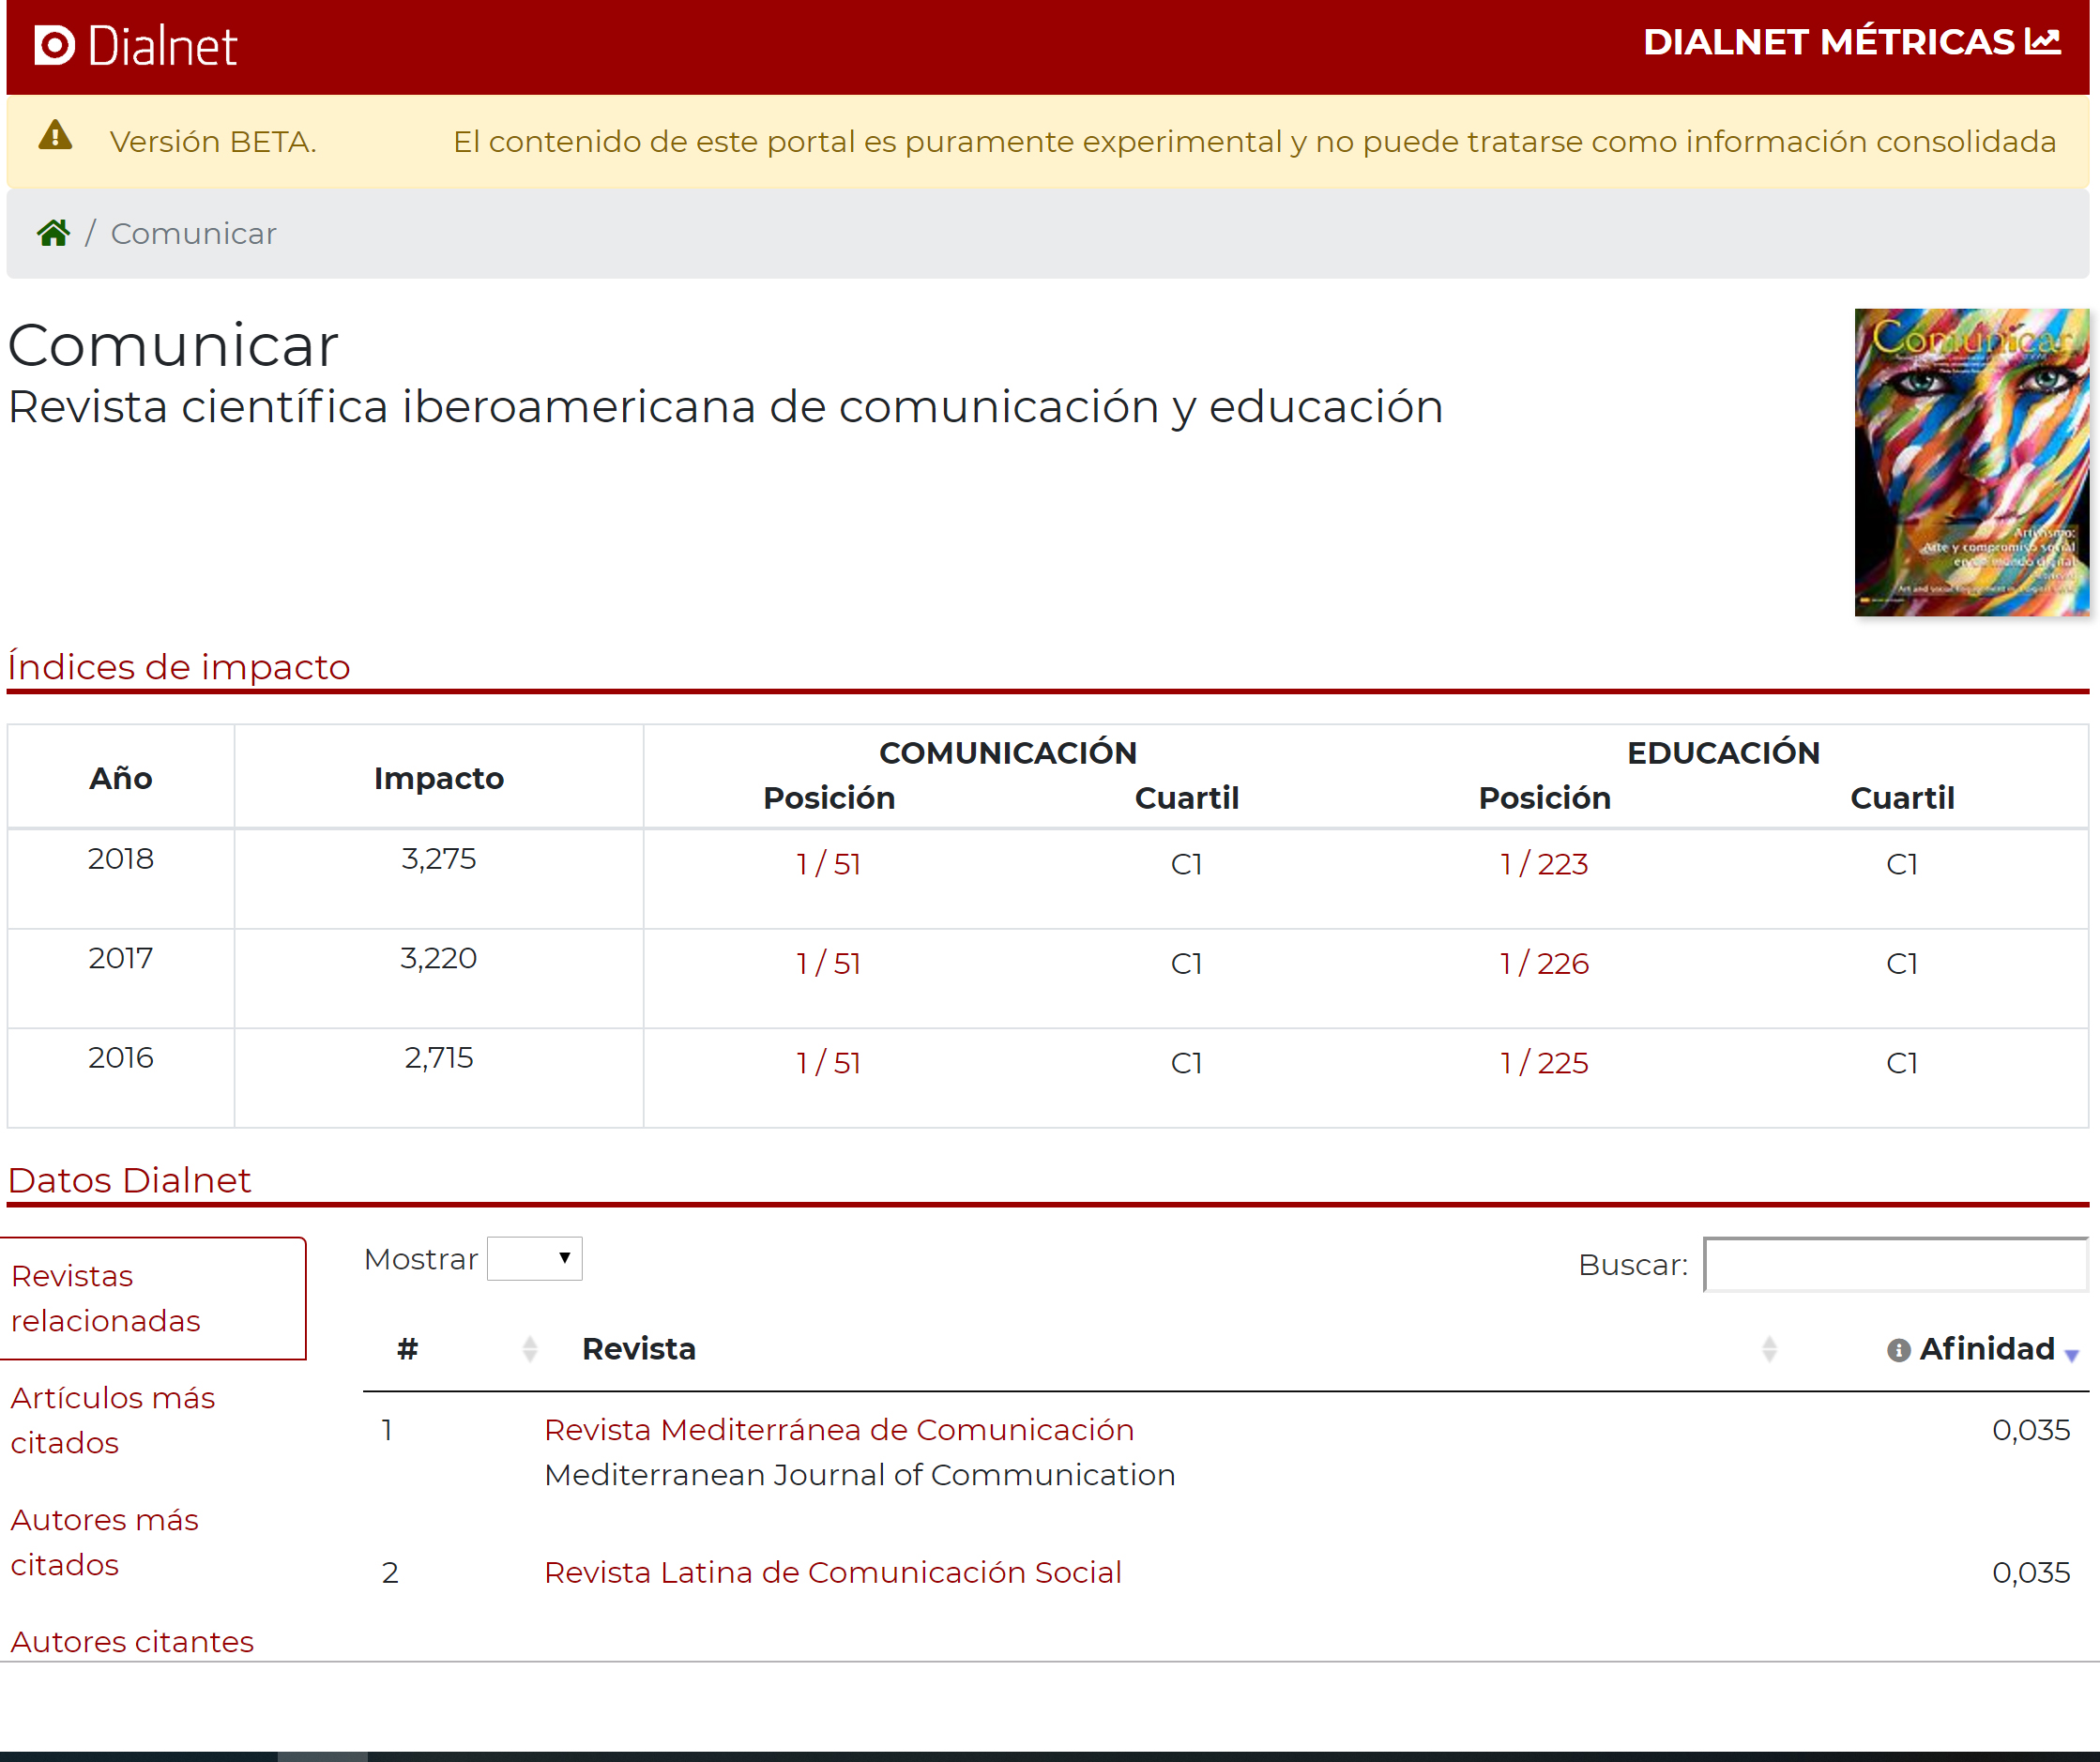Click the Comunicar breadcrumb entry
This screenshot has width=2100, height=1762.
[x=193, y=233]
